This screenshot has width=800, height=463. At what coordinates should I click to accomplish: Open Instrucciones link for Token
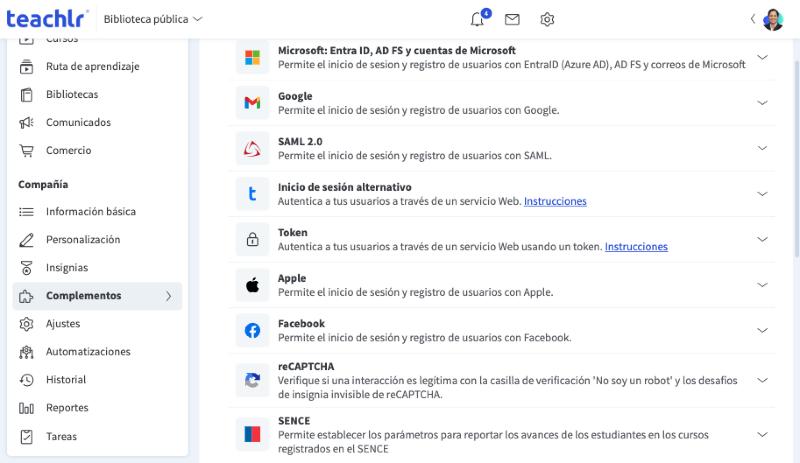[636, 247]
